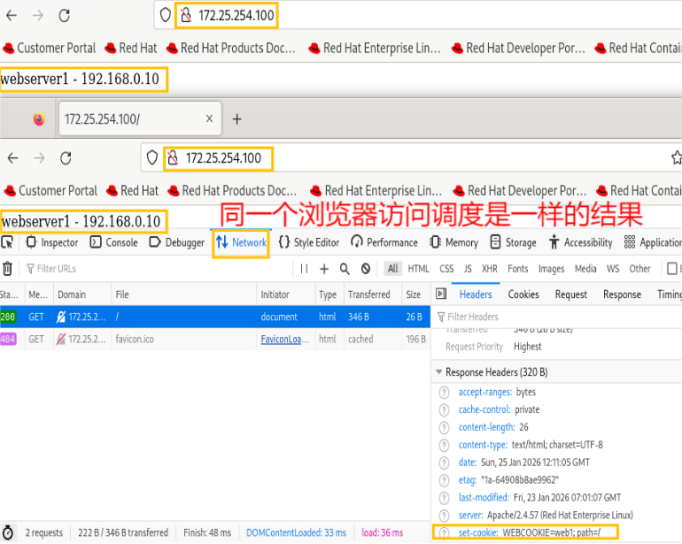The height and width of the screenshot is (544, 682).
Task: Select the 200 GET / document request
Action: coord(215,317)
